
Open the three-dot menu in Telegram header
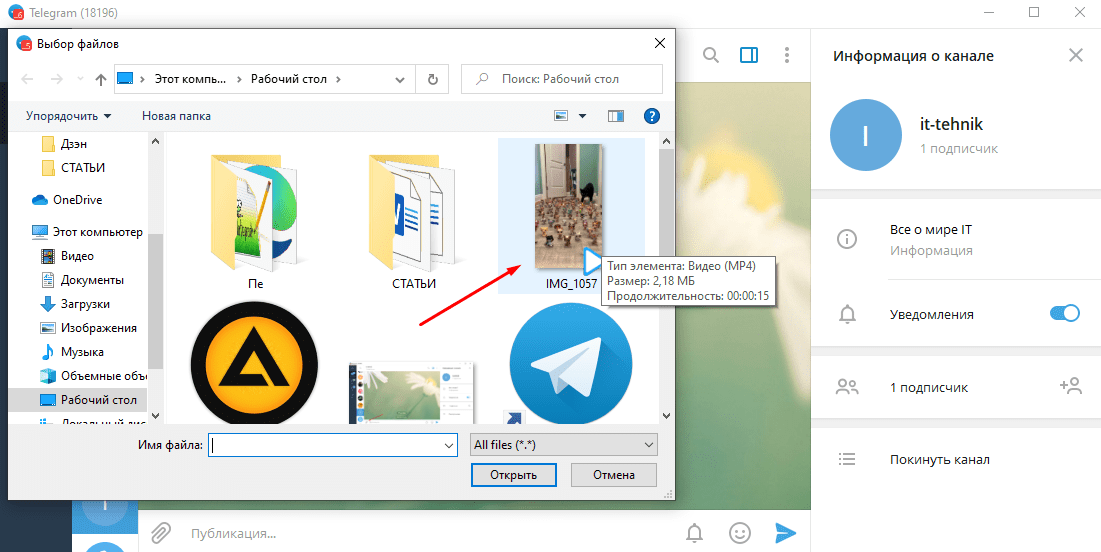(x=787, y=55)
